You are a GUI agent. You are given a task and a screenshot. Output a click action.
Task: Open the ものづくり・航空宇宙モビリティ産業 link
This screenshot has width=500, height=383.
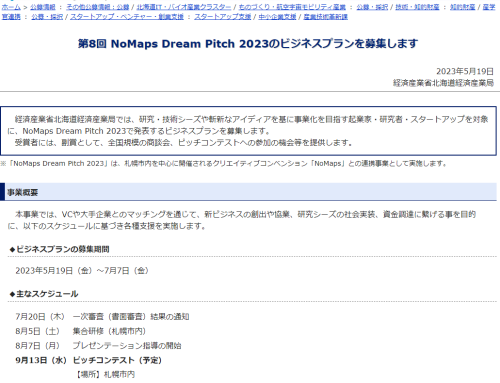(292, 7)
